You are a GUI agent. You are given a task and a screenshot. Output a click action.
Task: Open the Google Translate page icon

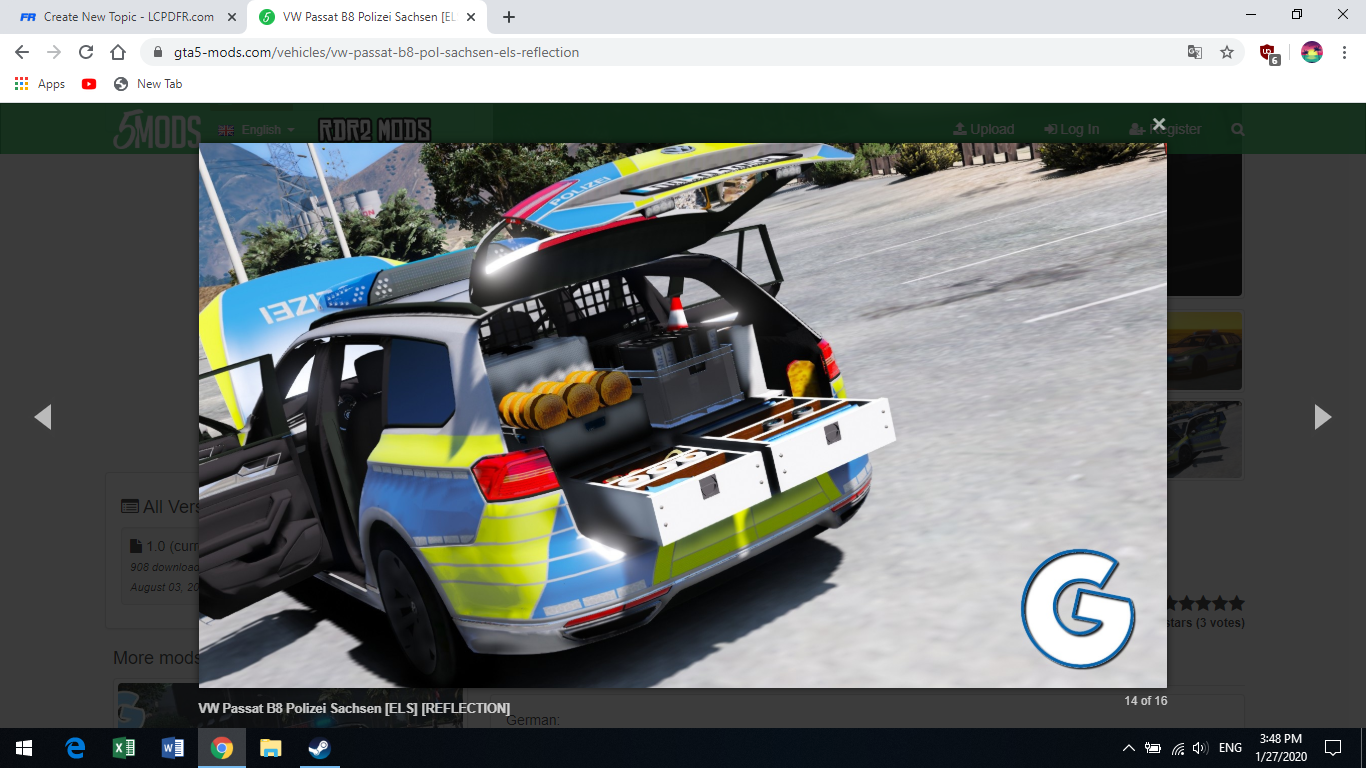(x=1195, y=52)
